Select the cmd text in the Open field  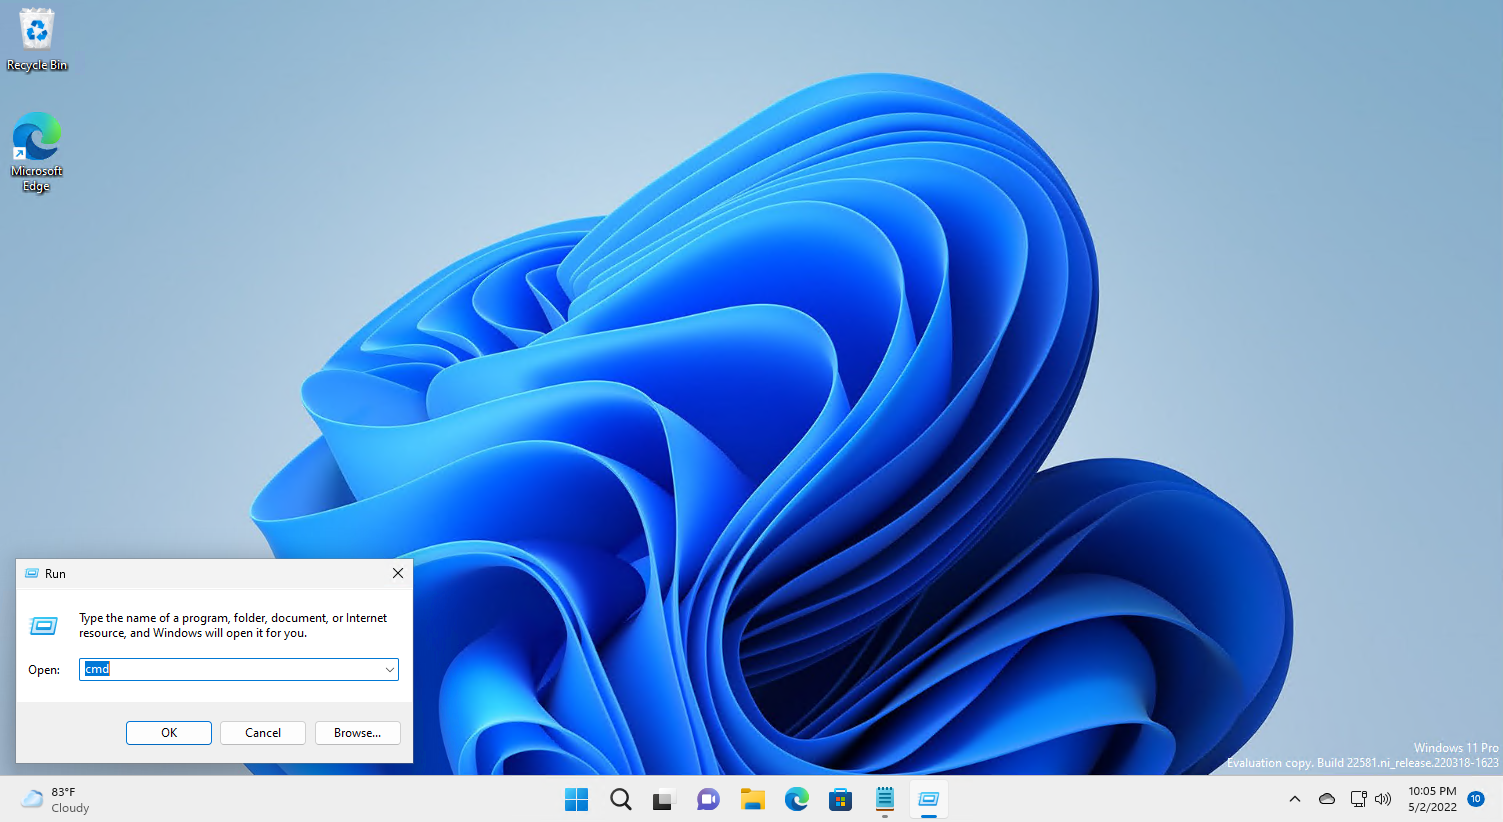97,668
